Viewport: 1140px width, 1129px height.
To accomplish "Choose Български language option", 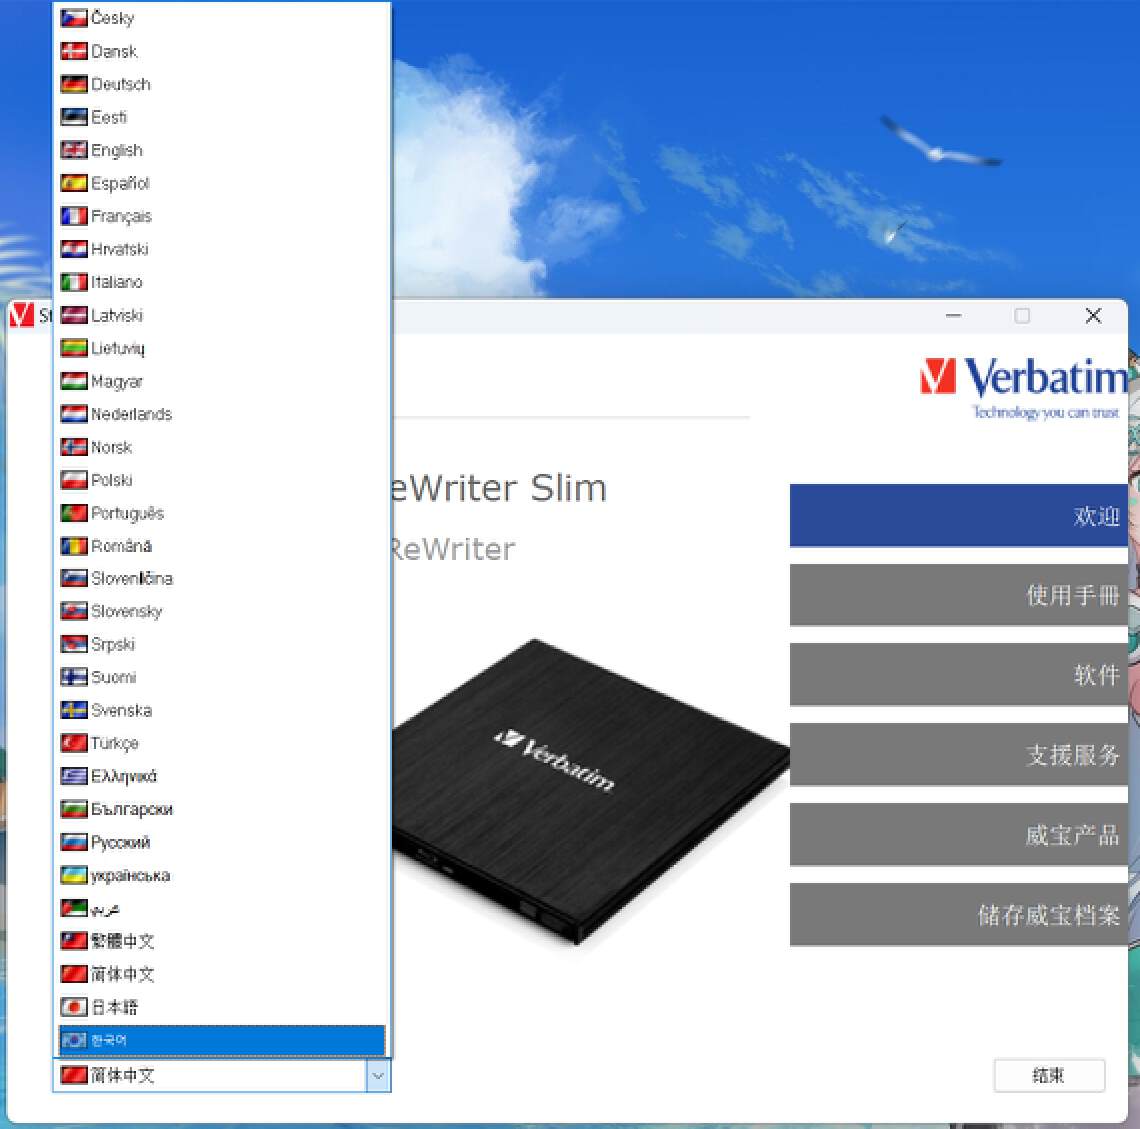I will (222, 809).
